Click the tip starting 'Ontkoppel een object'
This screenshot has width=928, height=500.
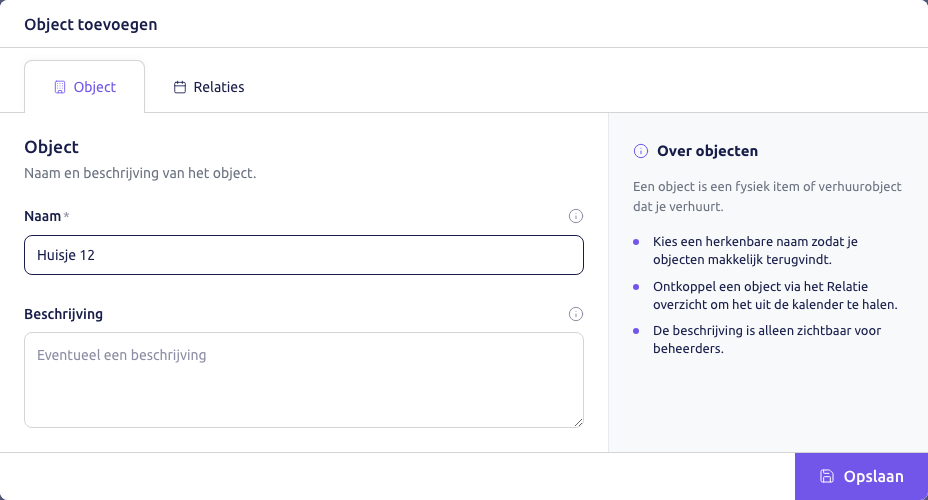click(x=775, y=295)
